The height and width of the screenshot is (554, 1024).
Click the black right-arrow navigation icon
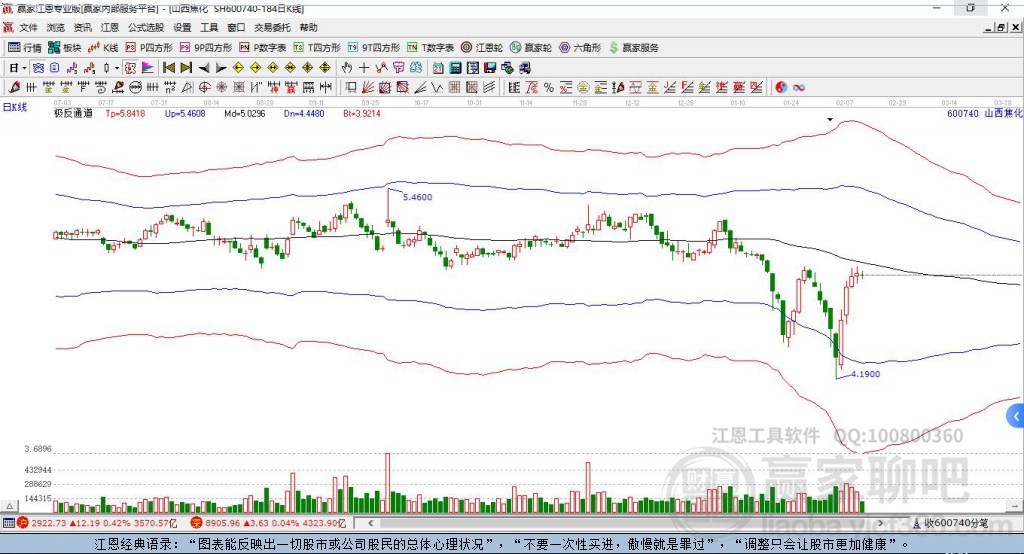[221, 68]
